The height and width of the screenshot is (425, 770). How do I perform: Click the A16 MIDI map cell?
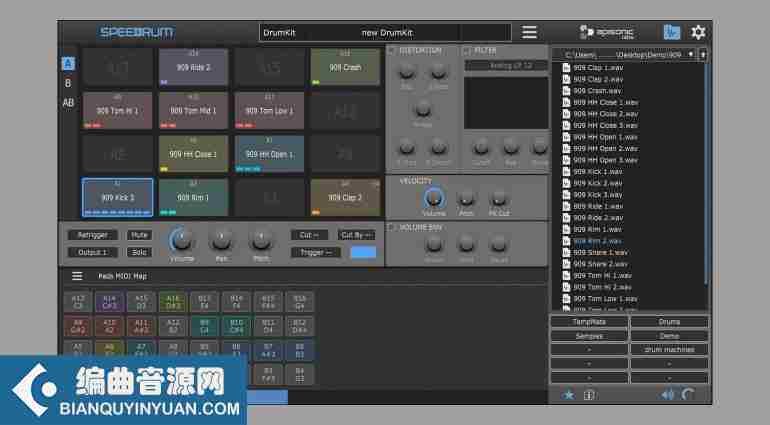pos(173,302)
